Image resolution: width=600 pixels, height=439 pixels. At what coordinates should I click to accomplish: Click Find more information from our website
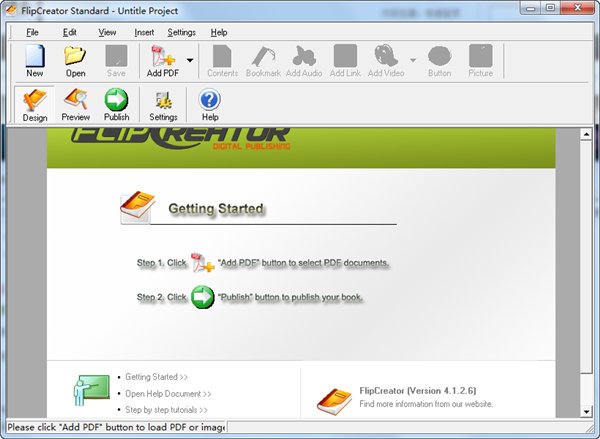click(x=426, y=404)
